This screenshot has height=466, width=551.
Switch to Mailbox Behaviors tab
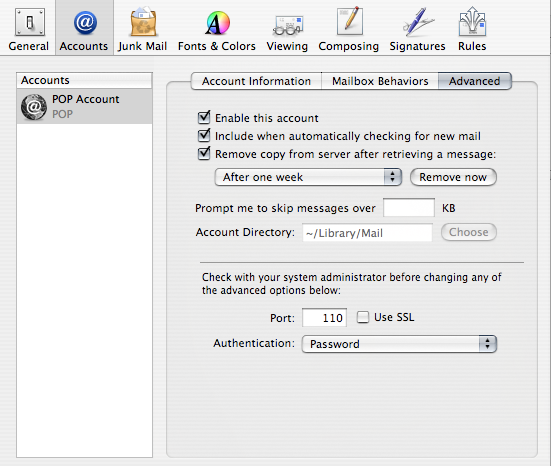pyautogui.click(x=380, y=81)
